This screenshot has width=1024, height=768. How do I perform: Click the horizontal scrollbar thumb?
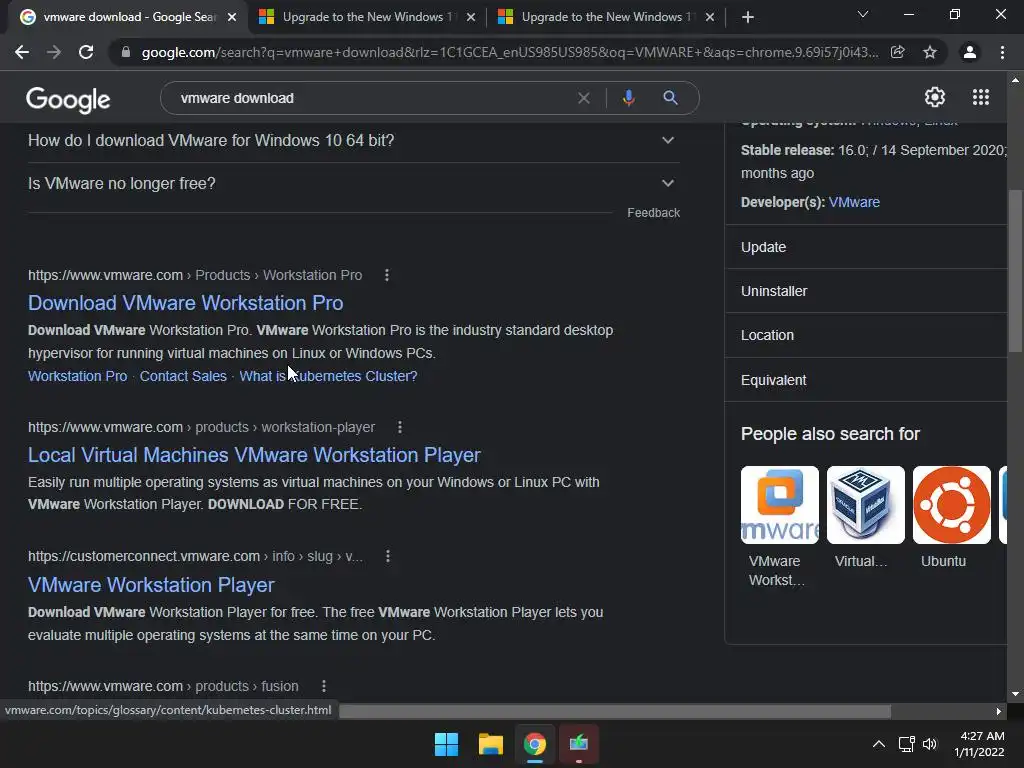point(615,711)
